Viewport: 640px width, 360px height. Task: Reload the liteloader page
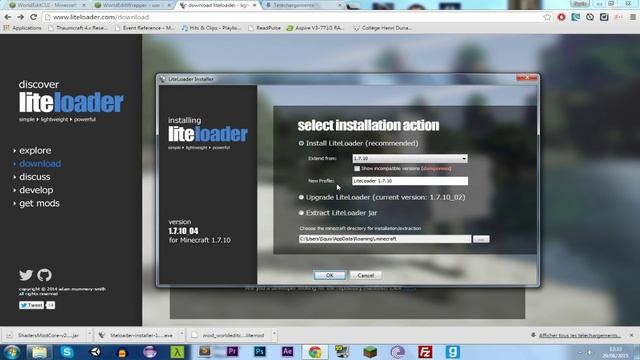point(33,17)
